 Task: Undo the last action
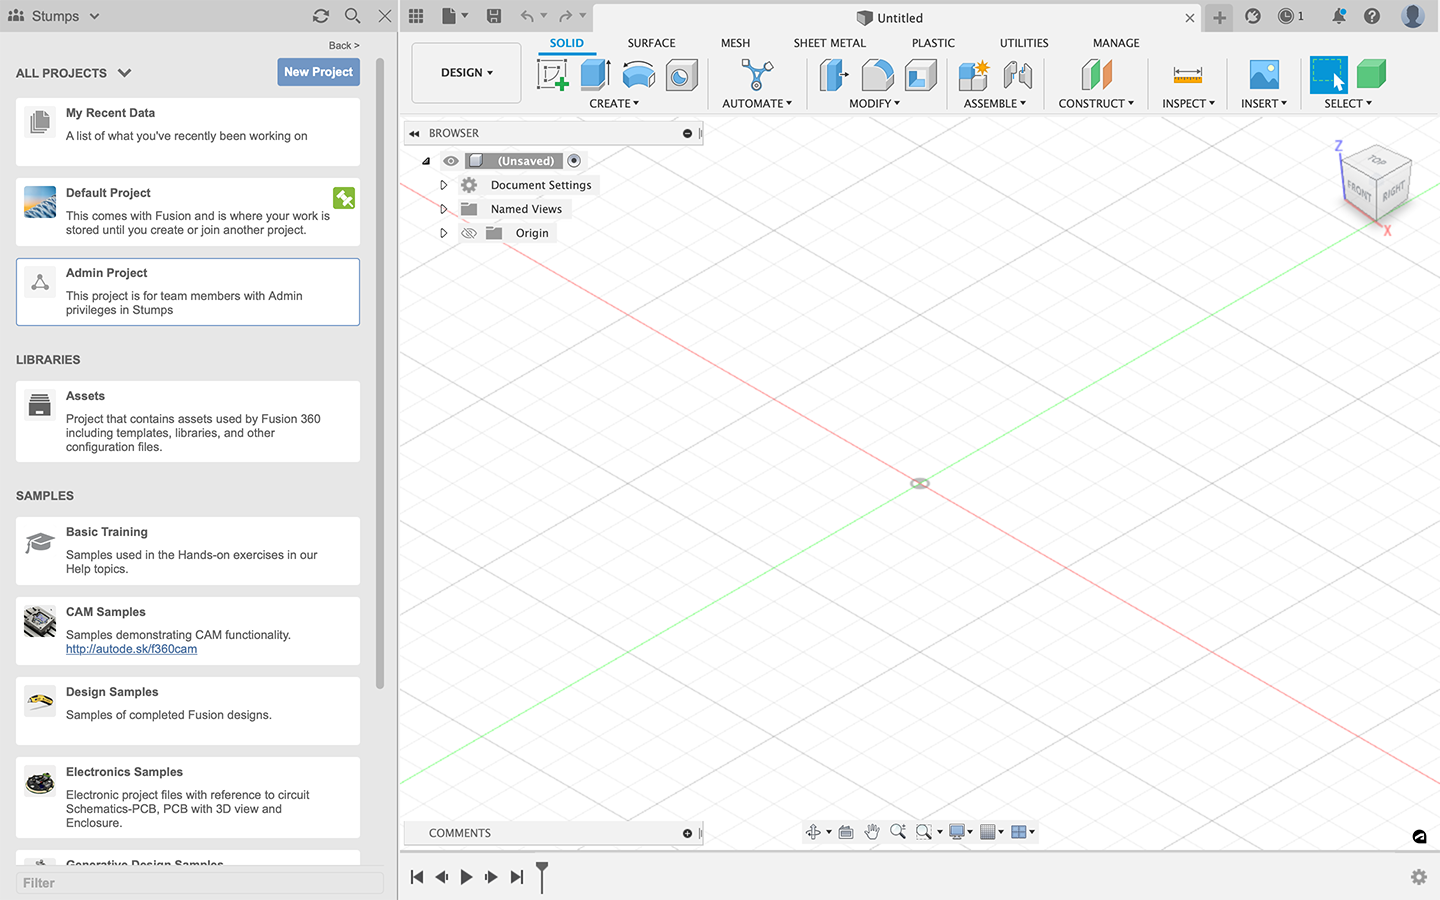tap(527, 16)
